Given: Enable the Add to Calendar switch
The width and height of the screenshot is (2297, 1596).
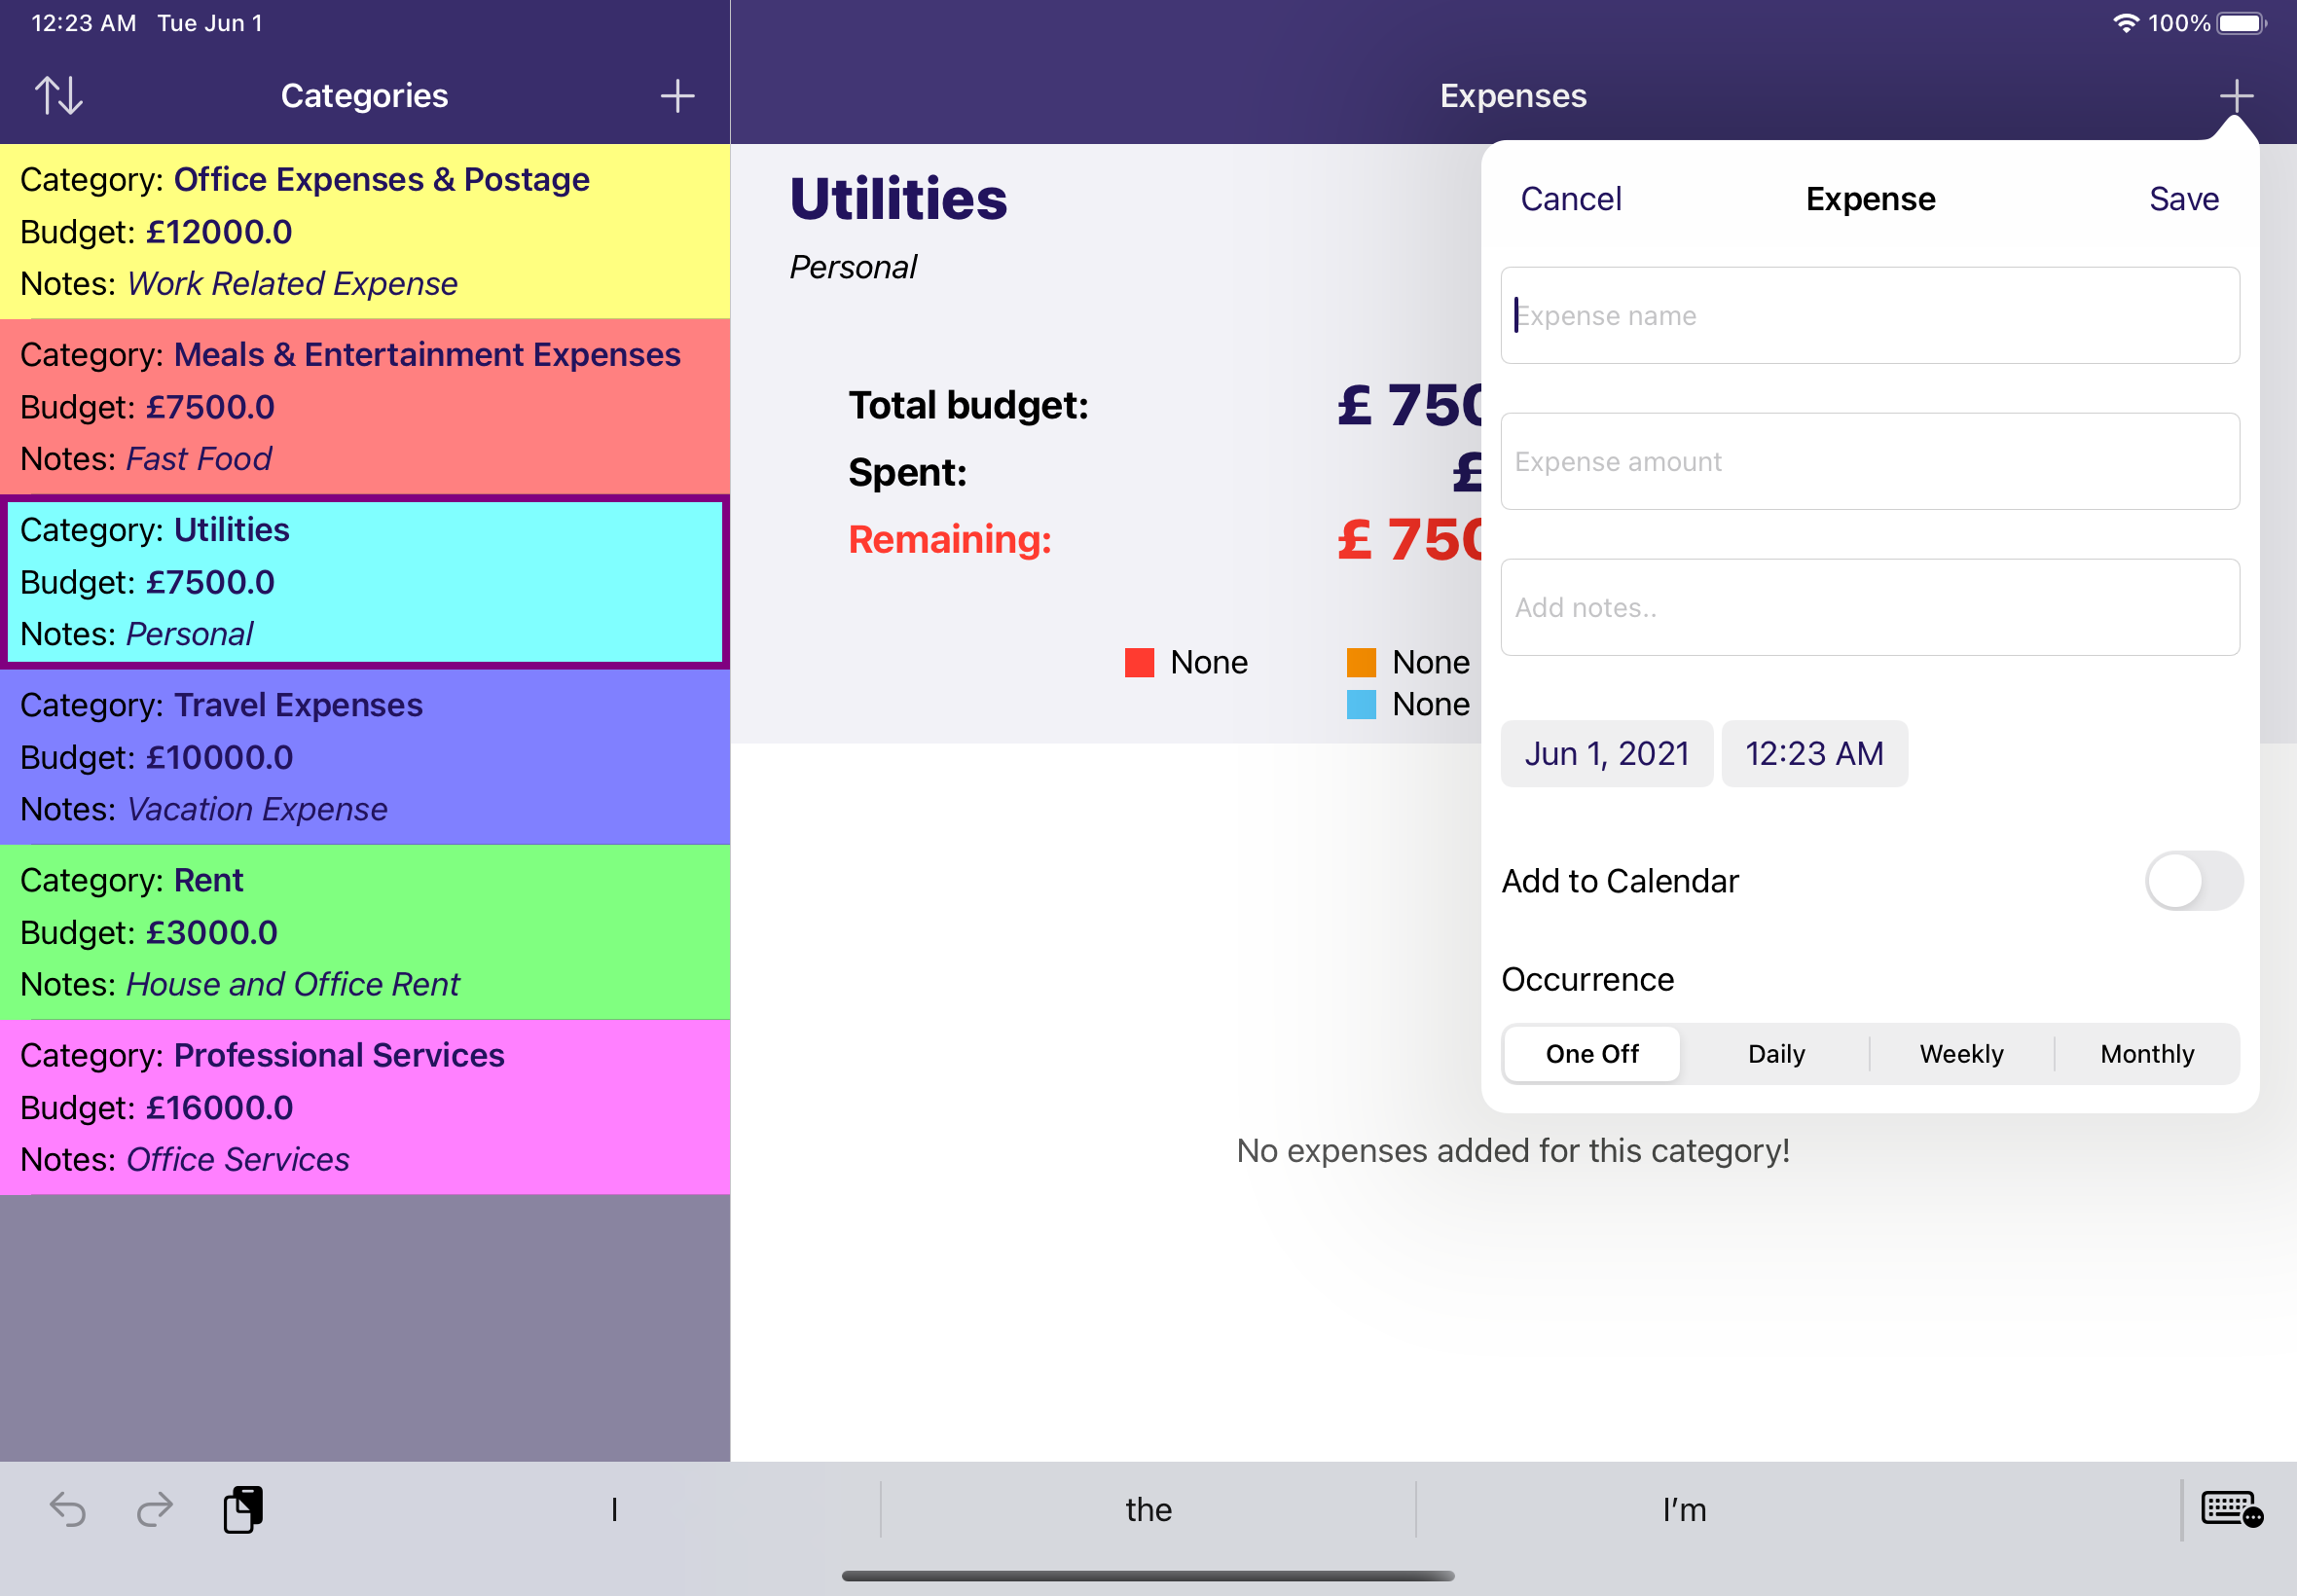Looking at the screenshot, I should tap(2194, 881).
